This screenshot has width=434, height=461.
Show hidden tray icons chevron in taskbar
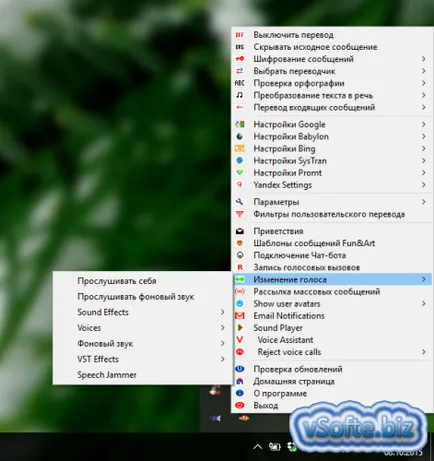(258, 446)
